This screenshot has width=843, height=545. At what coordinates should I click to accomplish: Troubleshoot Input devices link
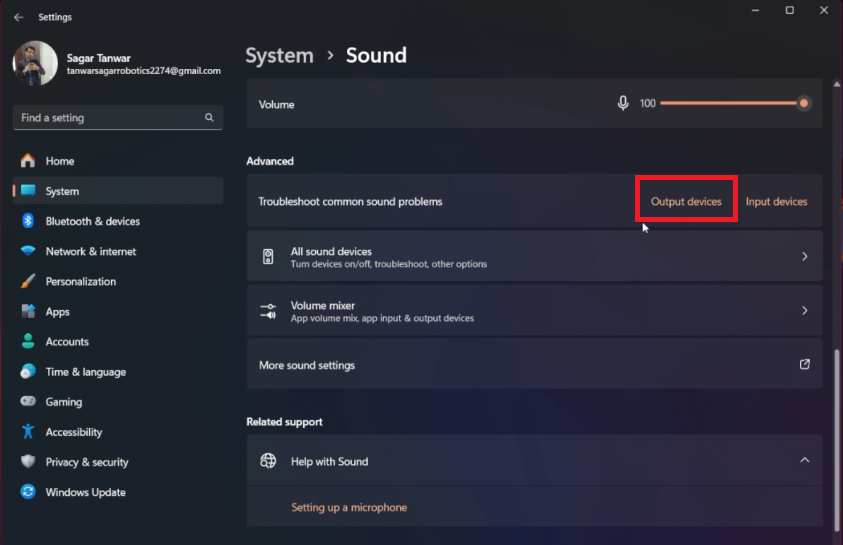point(776,202)
